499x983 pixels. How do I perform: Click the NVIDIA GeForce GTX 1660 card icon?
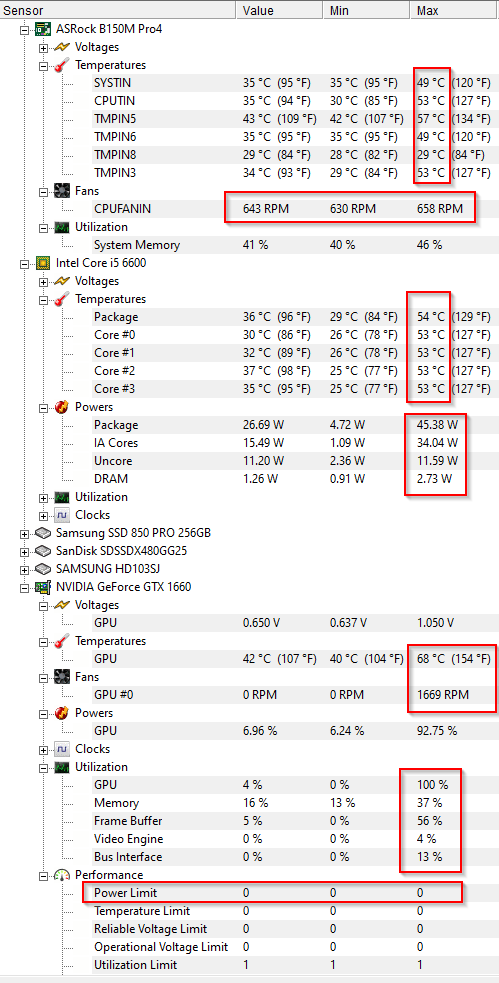tap(43, 587)
